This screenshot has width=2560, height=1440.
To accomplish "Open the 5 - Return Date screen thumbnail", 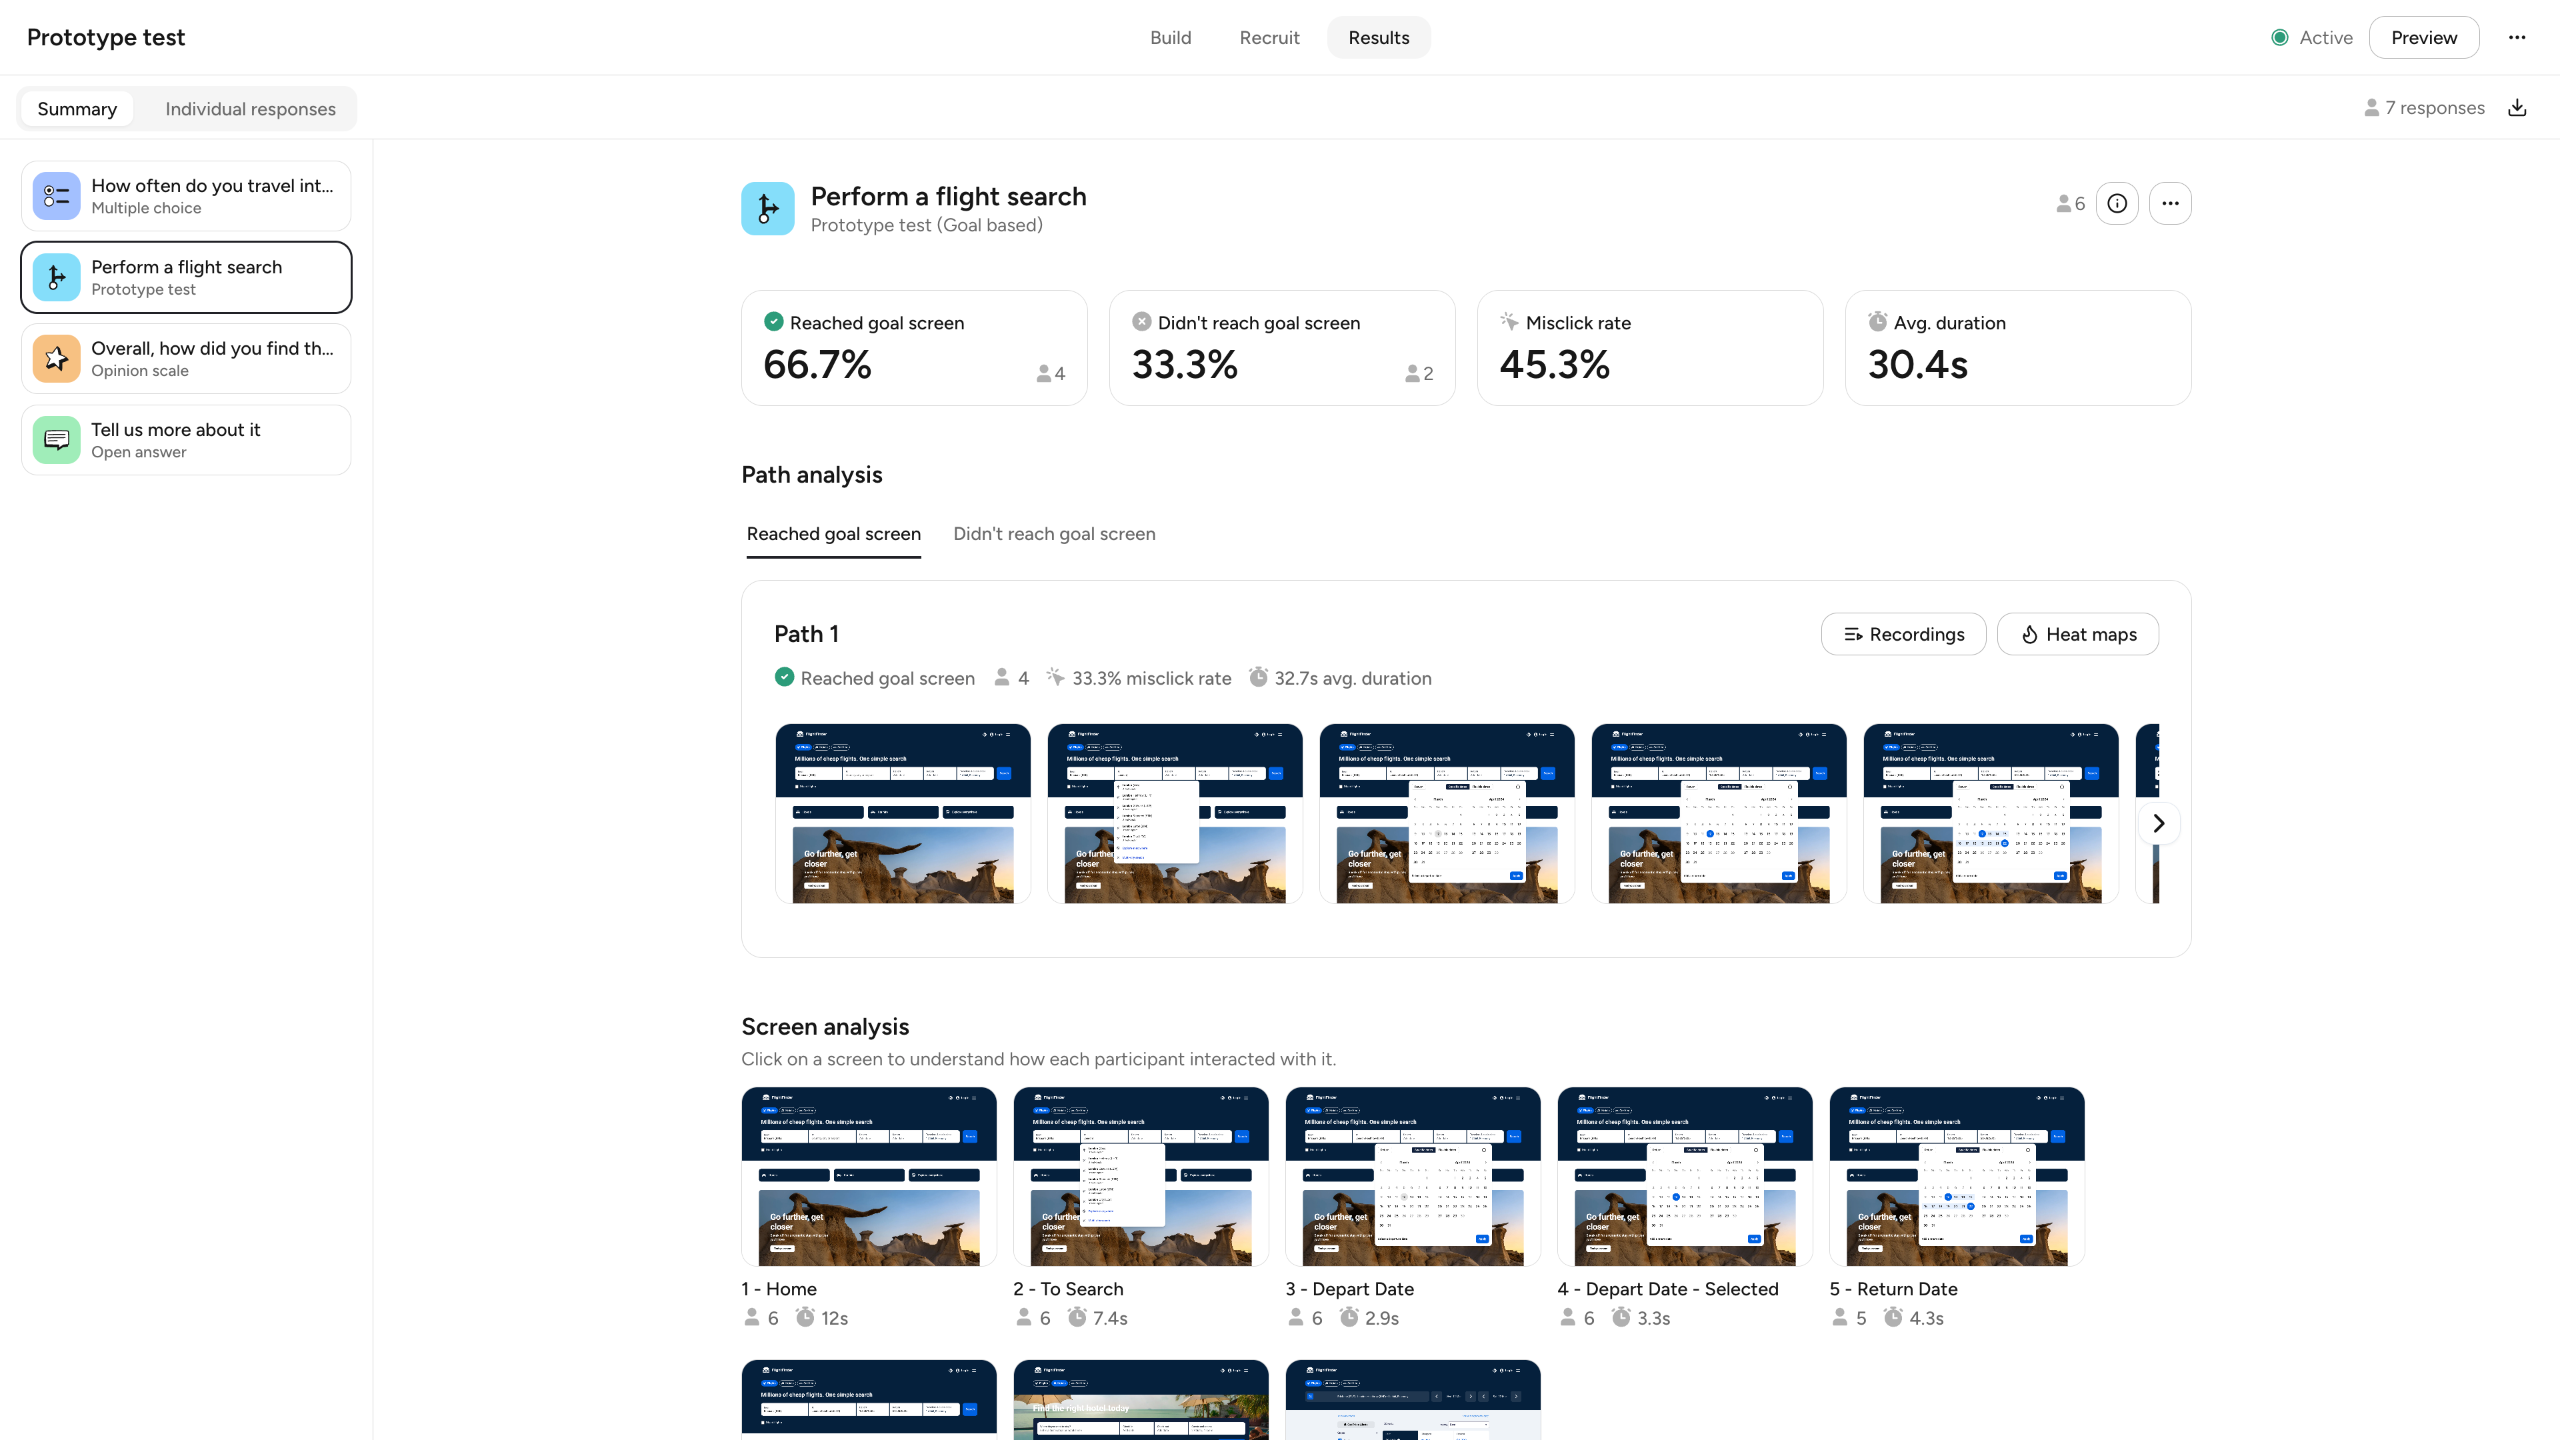I will point(1957,1177).
